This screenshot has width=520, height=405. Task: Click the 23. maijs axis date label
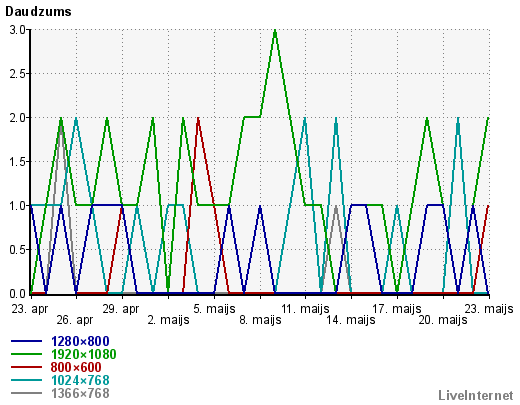click(x=489, y=309)
